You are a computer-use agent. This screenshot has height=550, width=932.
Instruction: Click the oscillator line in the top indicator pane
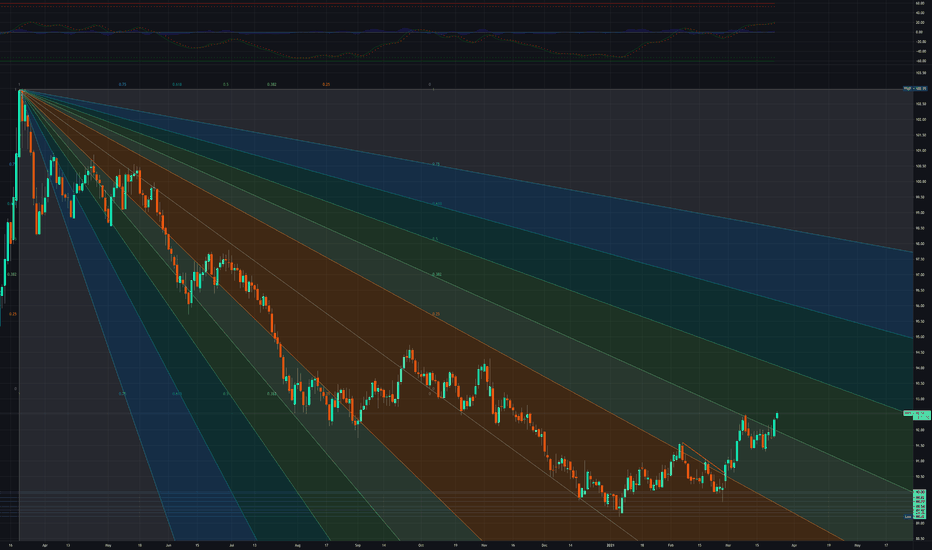pos(386,40)
